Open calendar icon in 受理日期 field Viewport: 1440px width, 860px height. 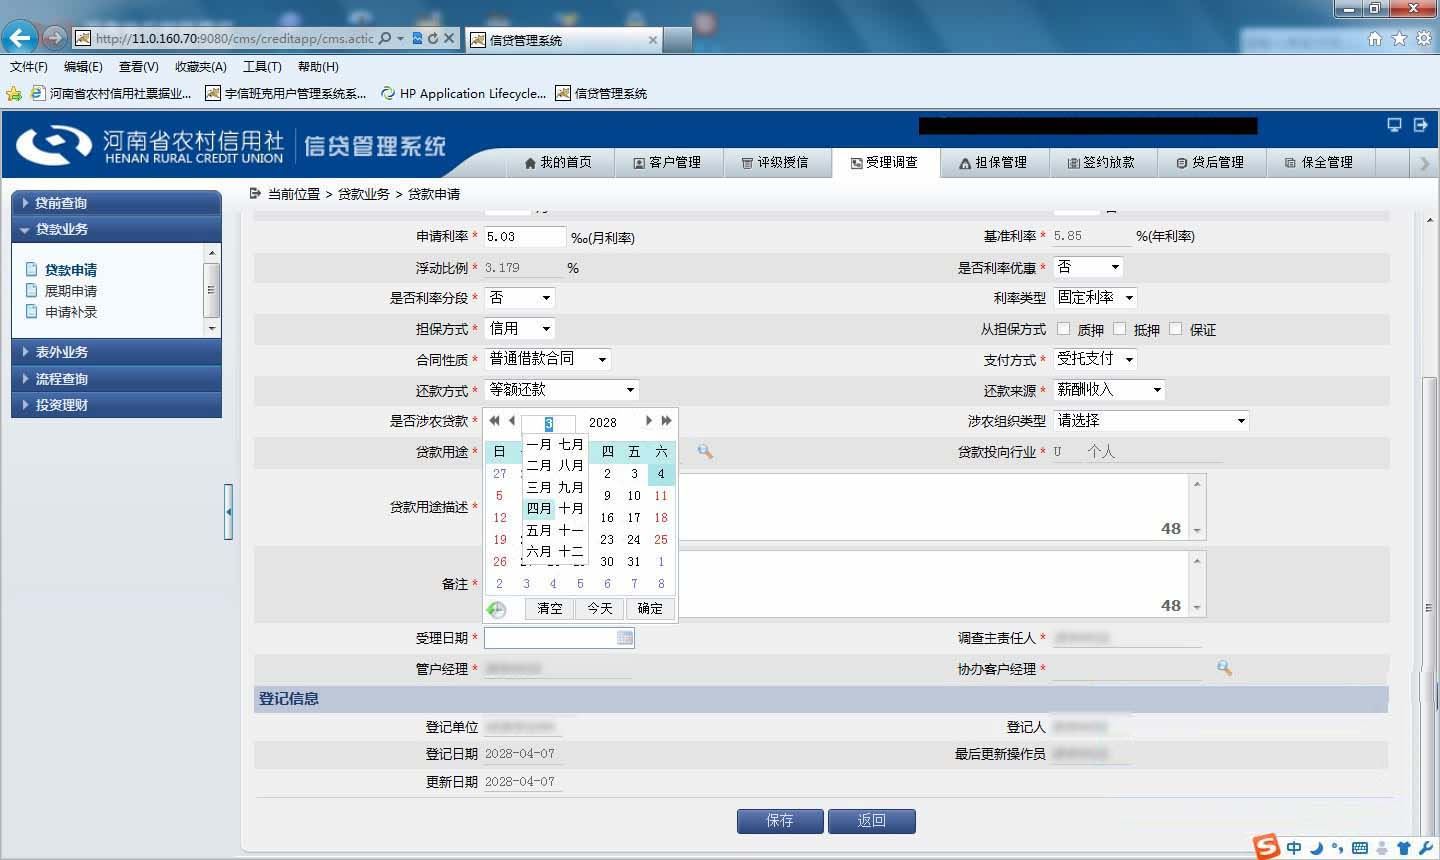tap(625, 638)
